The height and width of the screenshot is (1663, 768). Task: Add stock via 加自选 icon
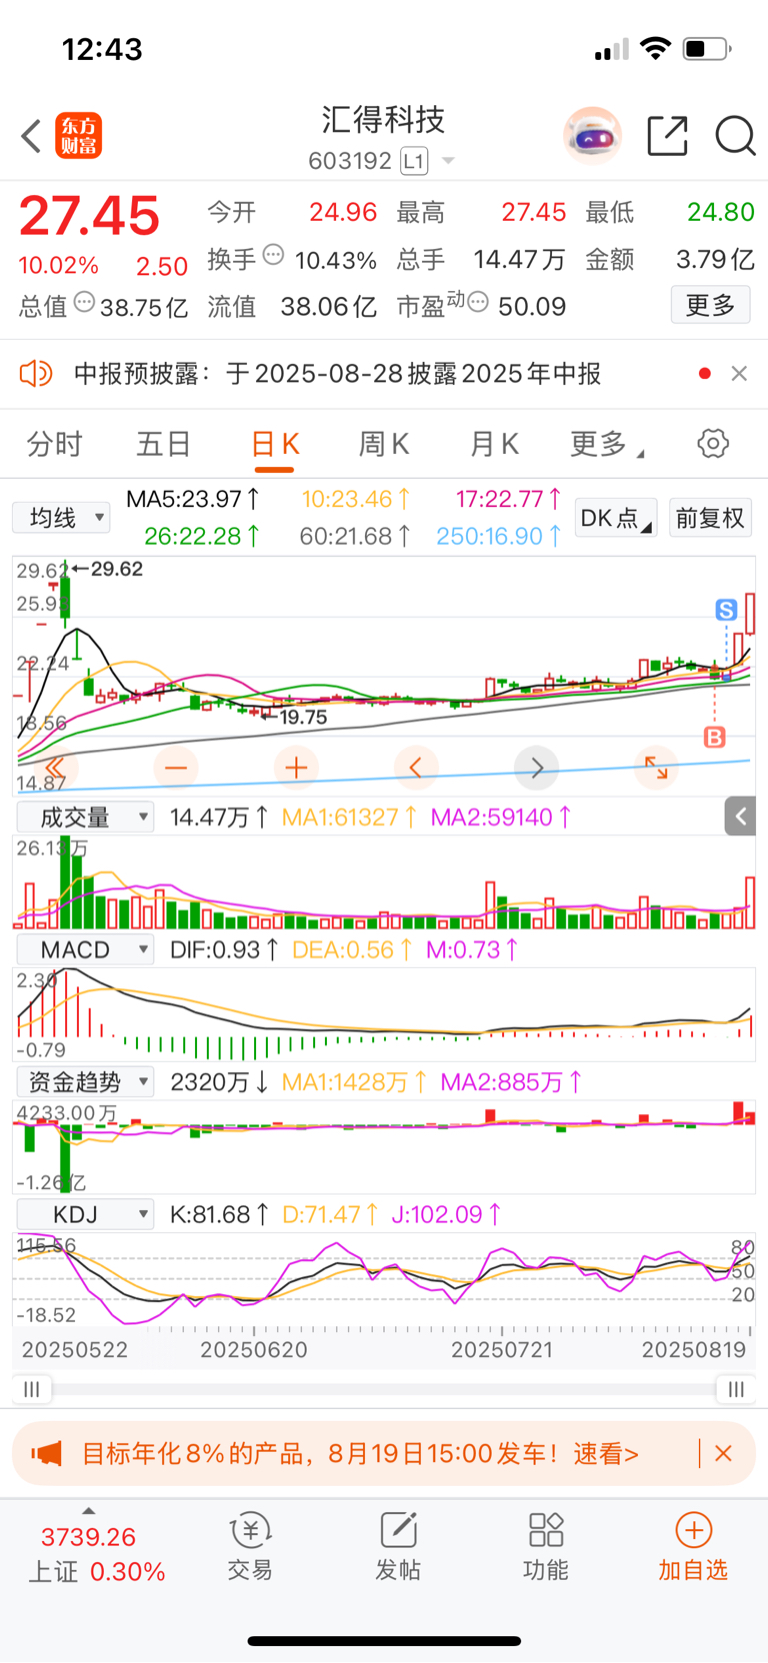(693, 1546)
